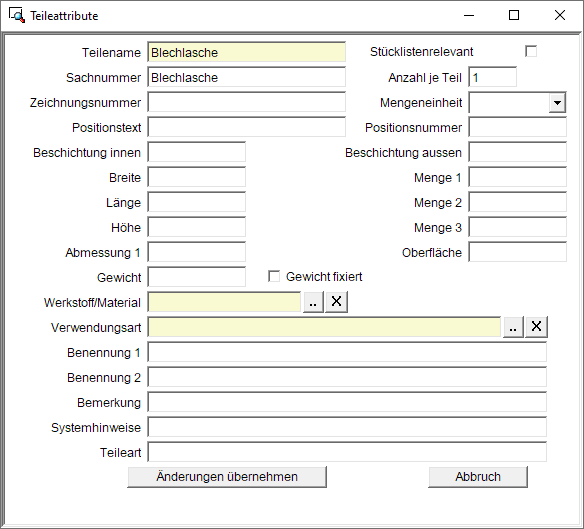Click Änderungen übernehmen button
The width and height of the screenshot is (584, 529).
coord(227,477)
